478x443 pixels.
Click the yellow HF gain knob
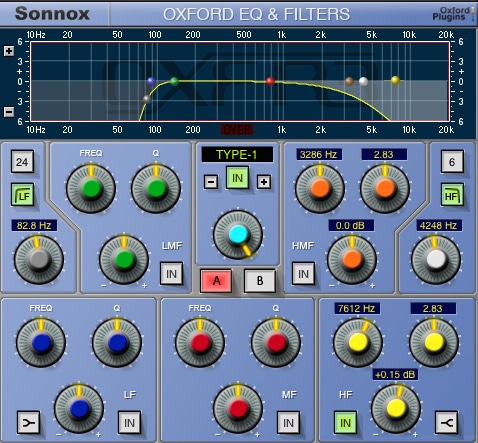click(396, 409)
